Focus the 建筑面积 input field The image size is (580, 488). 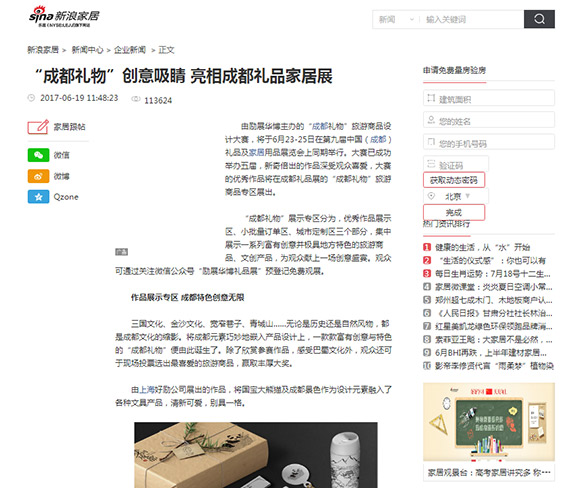(x=489, y=98)
